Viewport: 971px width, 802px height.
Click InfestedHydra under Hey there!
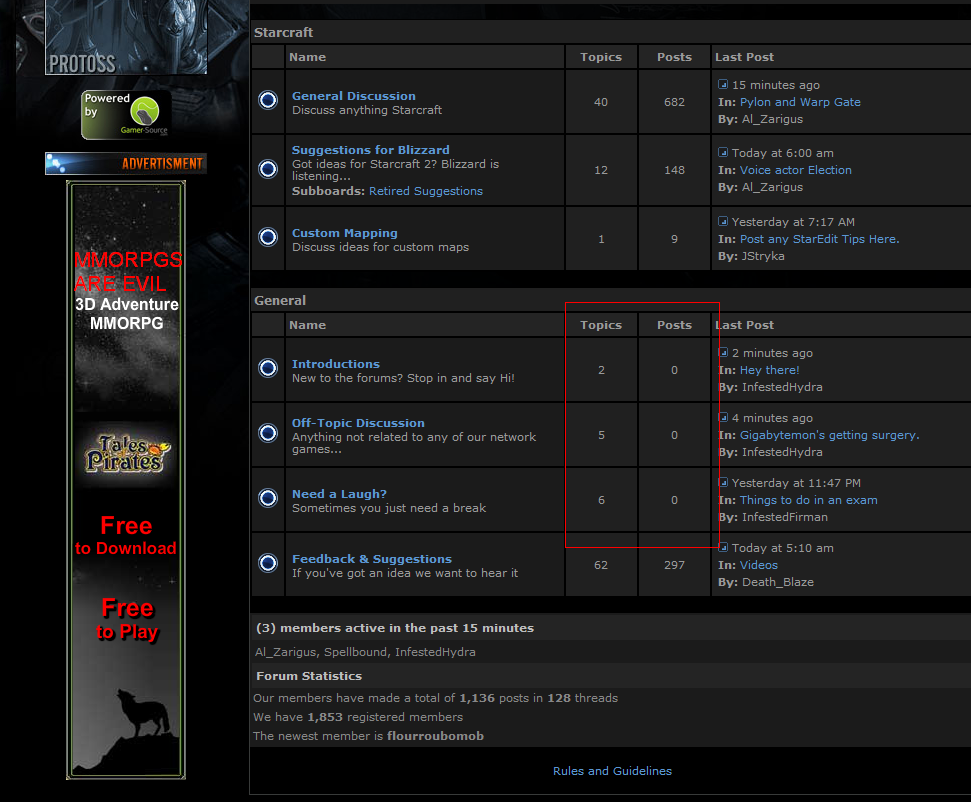[782, 387]
